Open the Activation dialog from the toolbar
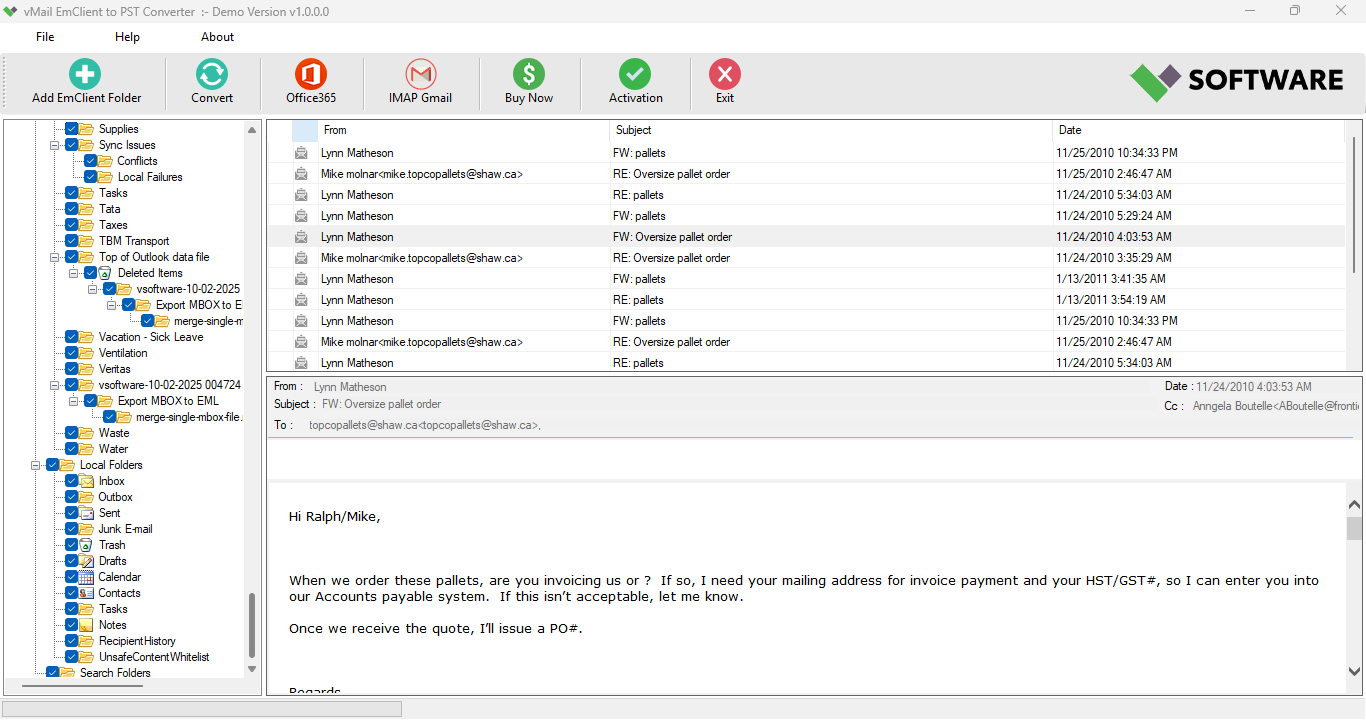 [x=635, y=82]
